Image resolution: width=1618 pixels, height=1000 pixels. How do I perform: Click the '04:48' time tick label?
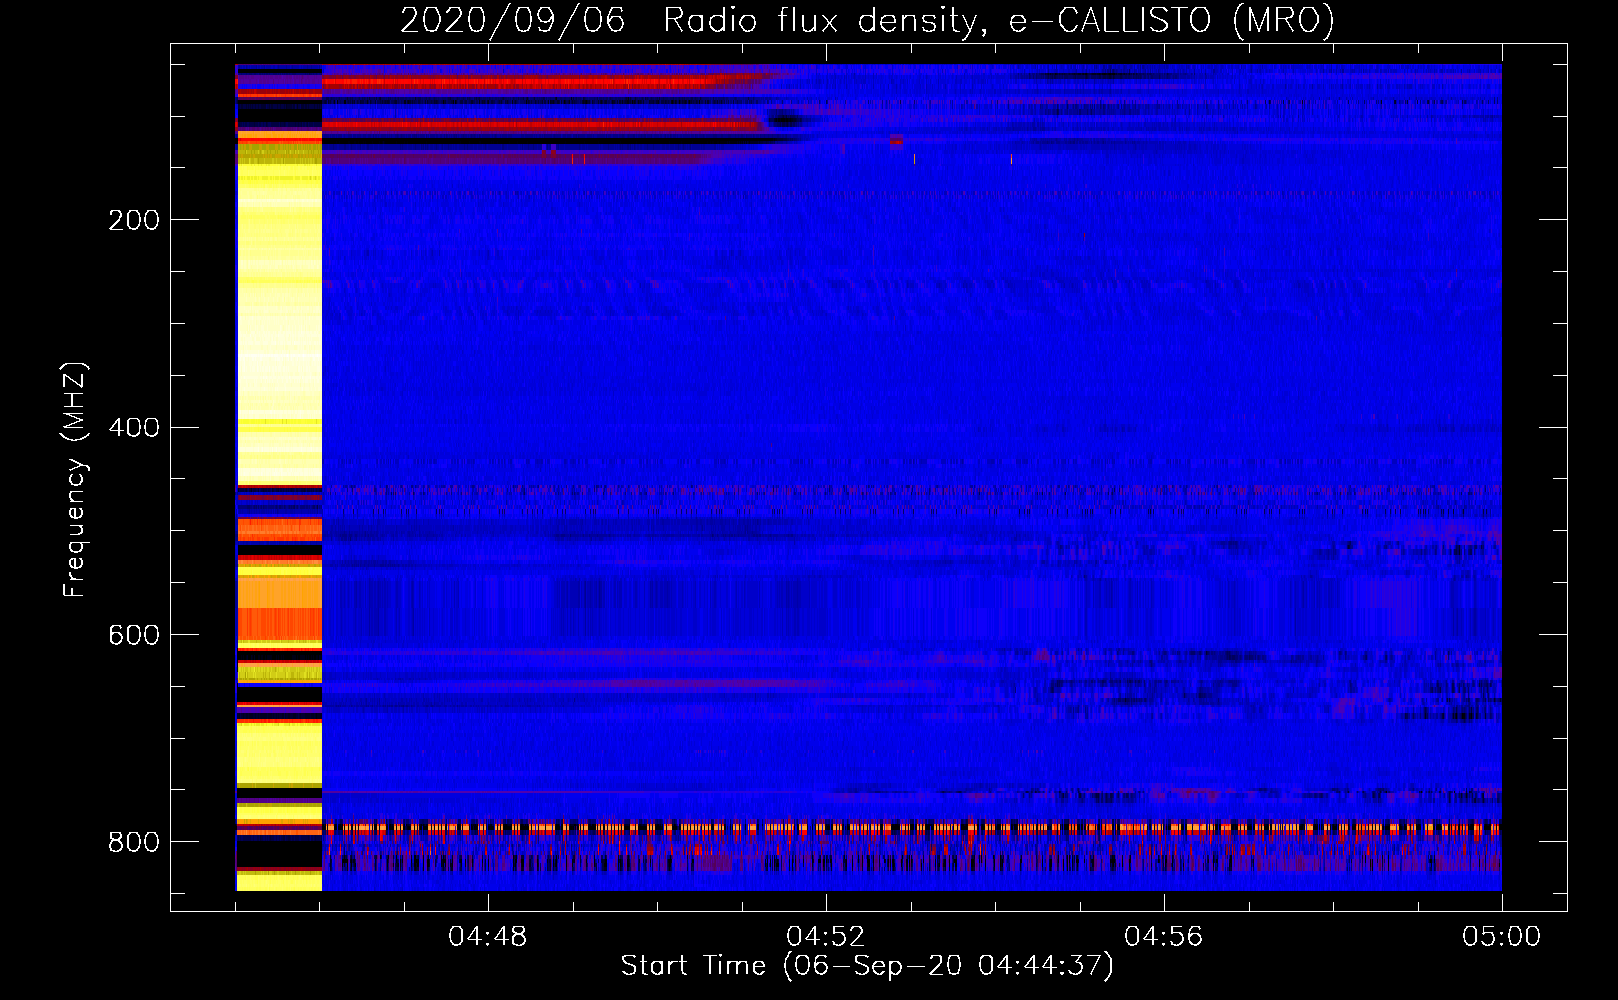(488, 937)
